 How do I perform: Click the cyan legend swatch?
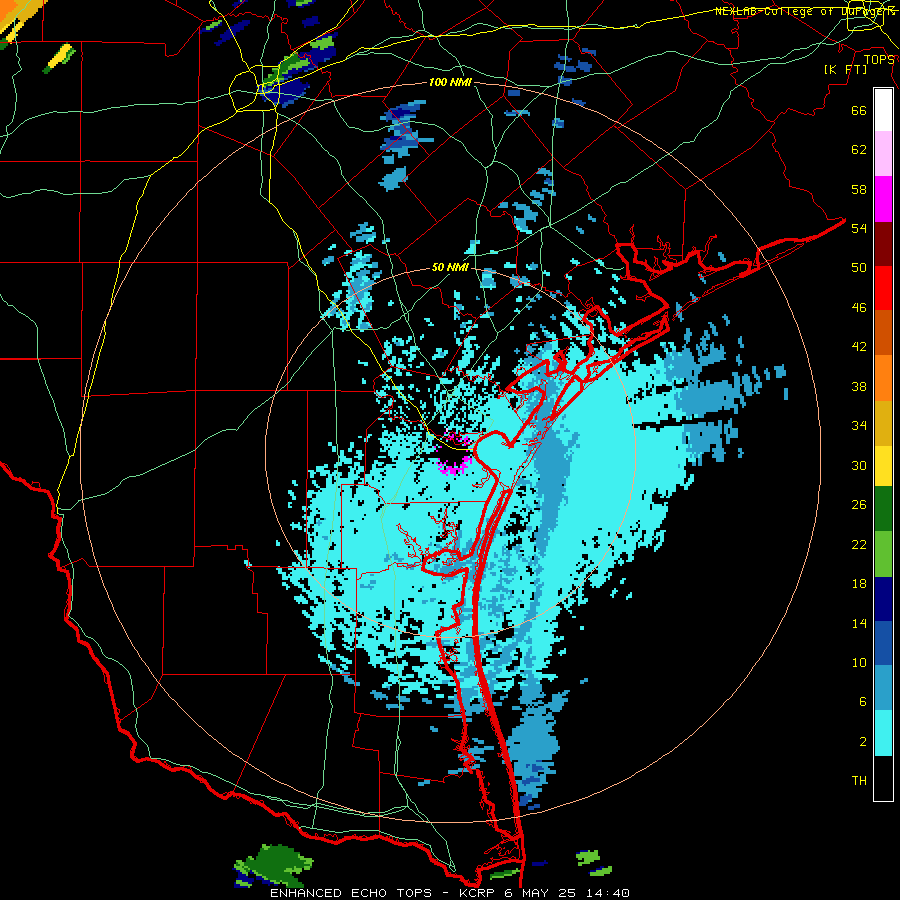click(883, 733)
